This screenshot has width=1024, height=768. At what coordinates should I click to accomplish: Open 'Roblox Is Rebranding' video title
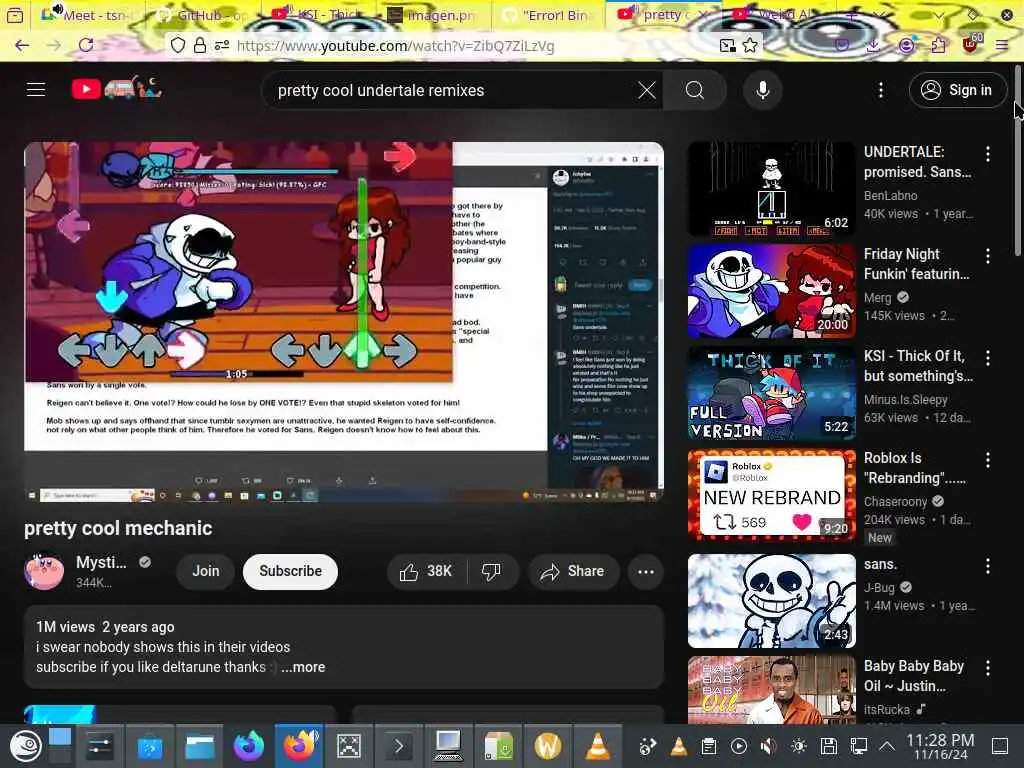pos(915,468)
